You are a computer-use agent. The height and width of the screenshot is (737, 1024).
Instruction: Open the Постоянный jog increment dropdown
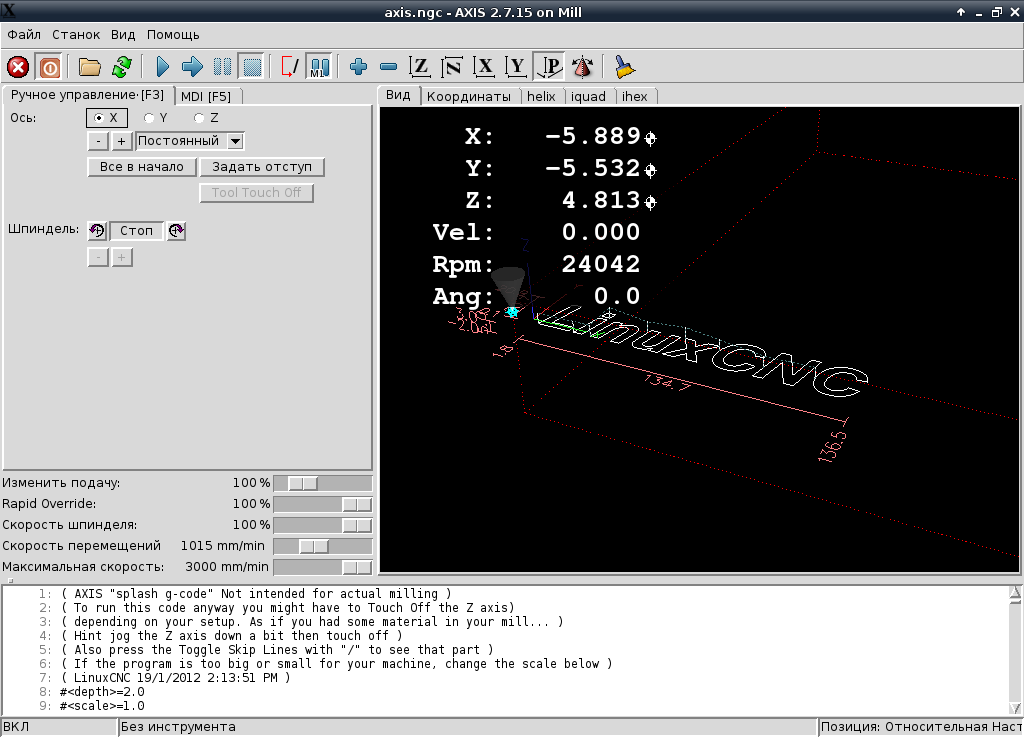pyautogui.click(x=235, y=142)
